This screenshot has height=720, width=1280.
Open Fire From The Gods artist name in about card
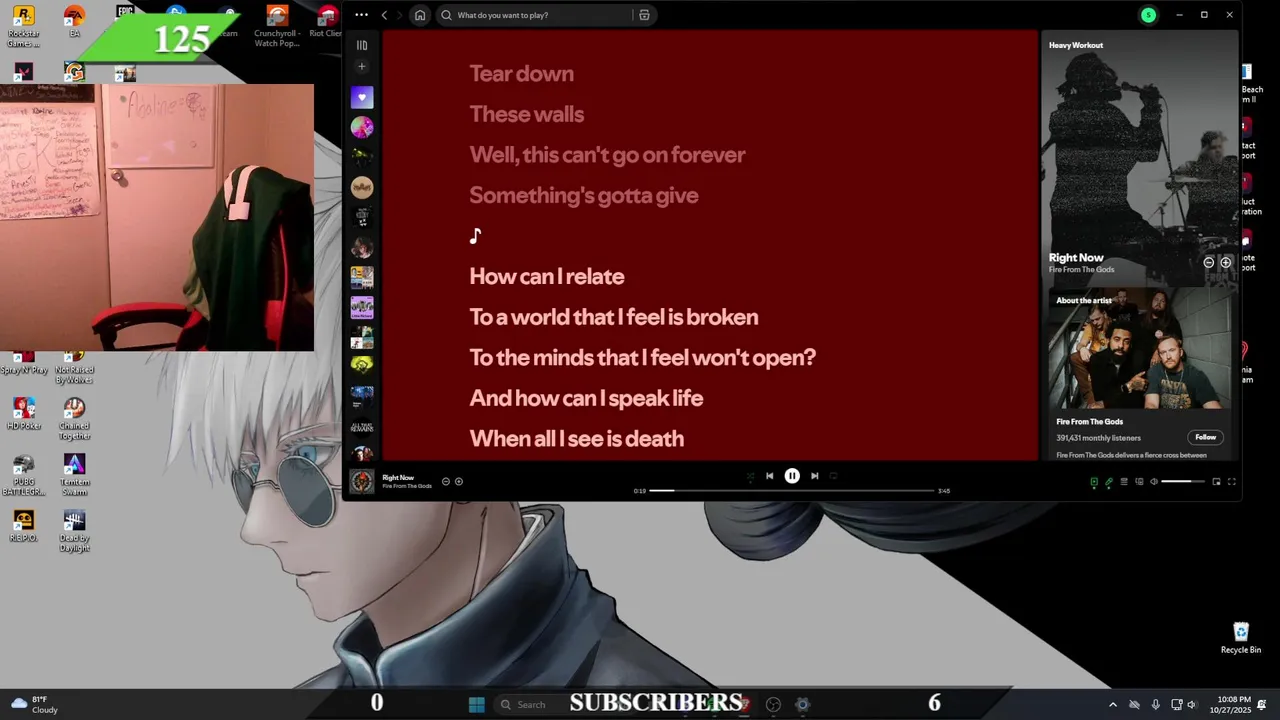(1089, 422)
